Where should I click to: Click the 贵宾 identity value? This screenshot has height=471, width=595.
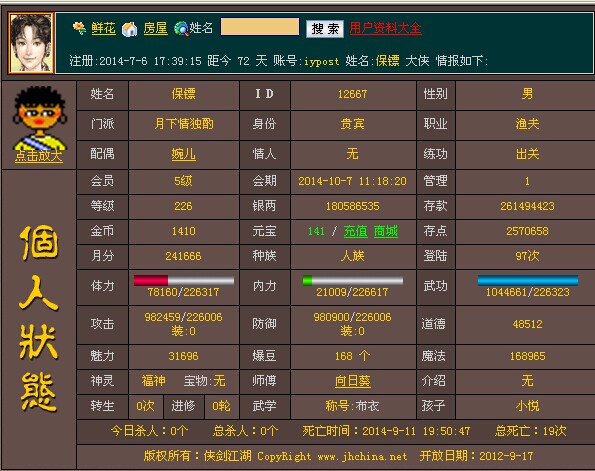(x=353, y=124)
